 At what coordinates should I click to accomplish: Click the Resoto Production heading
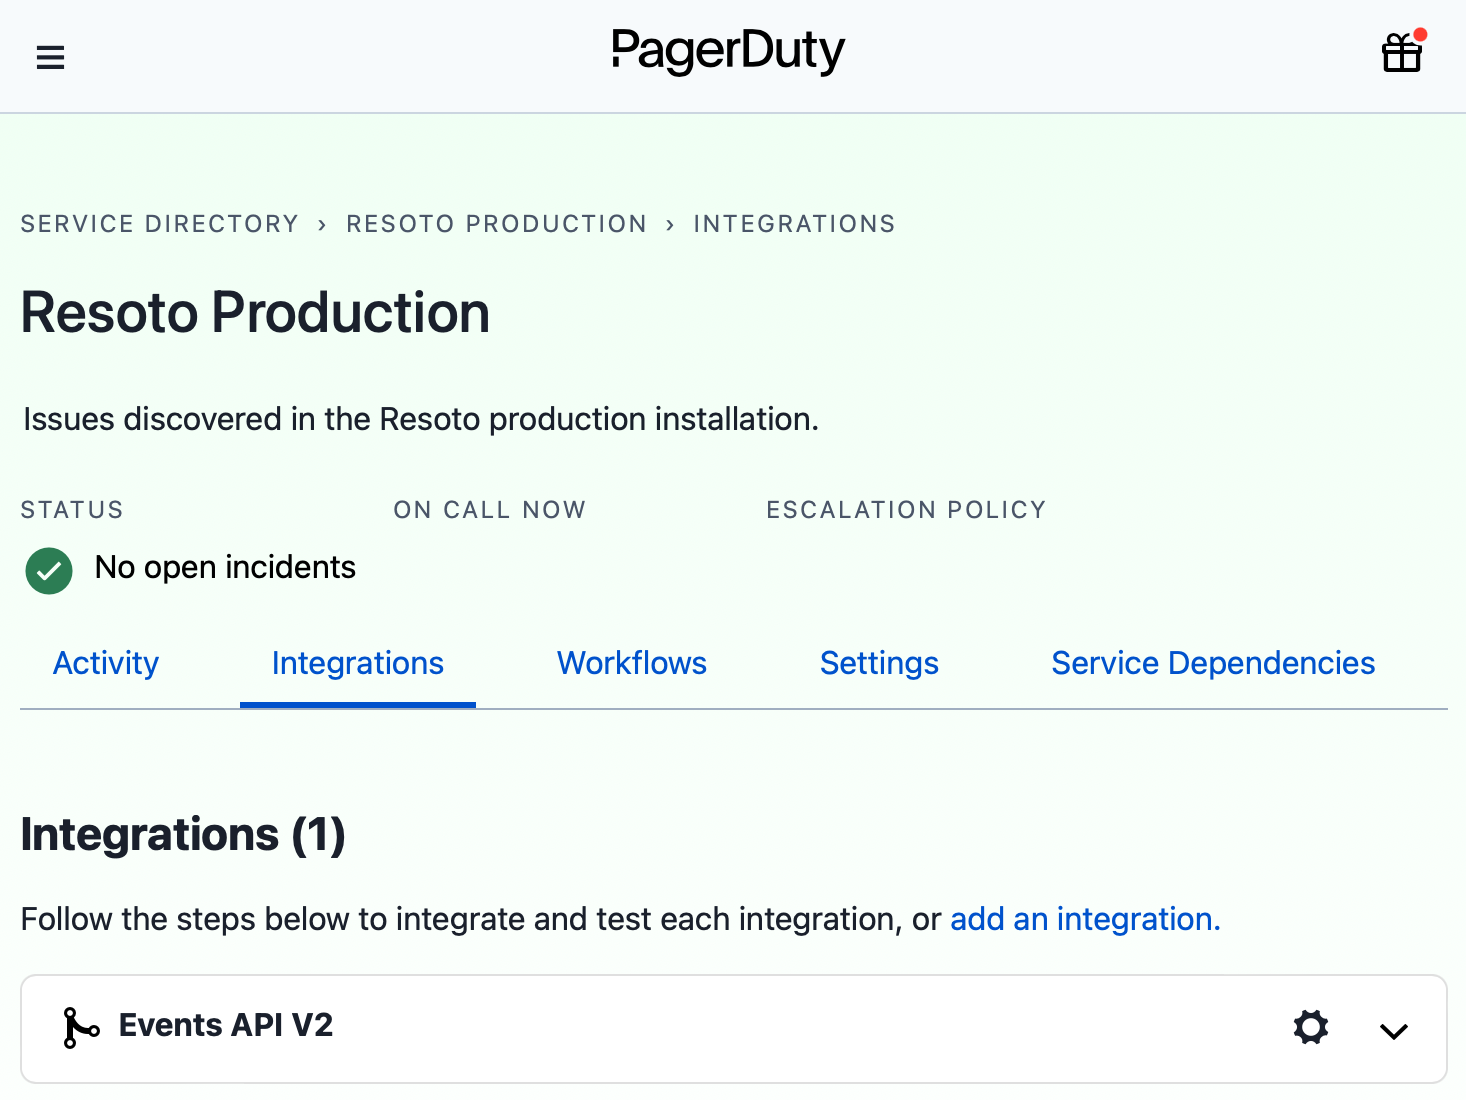pos(256,312)
